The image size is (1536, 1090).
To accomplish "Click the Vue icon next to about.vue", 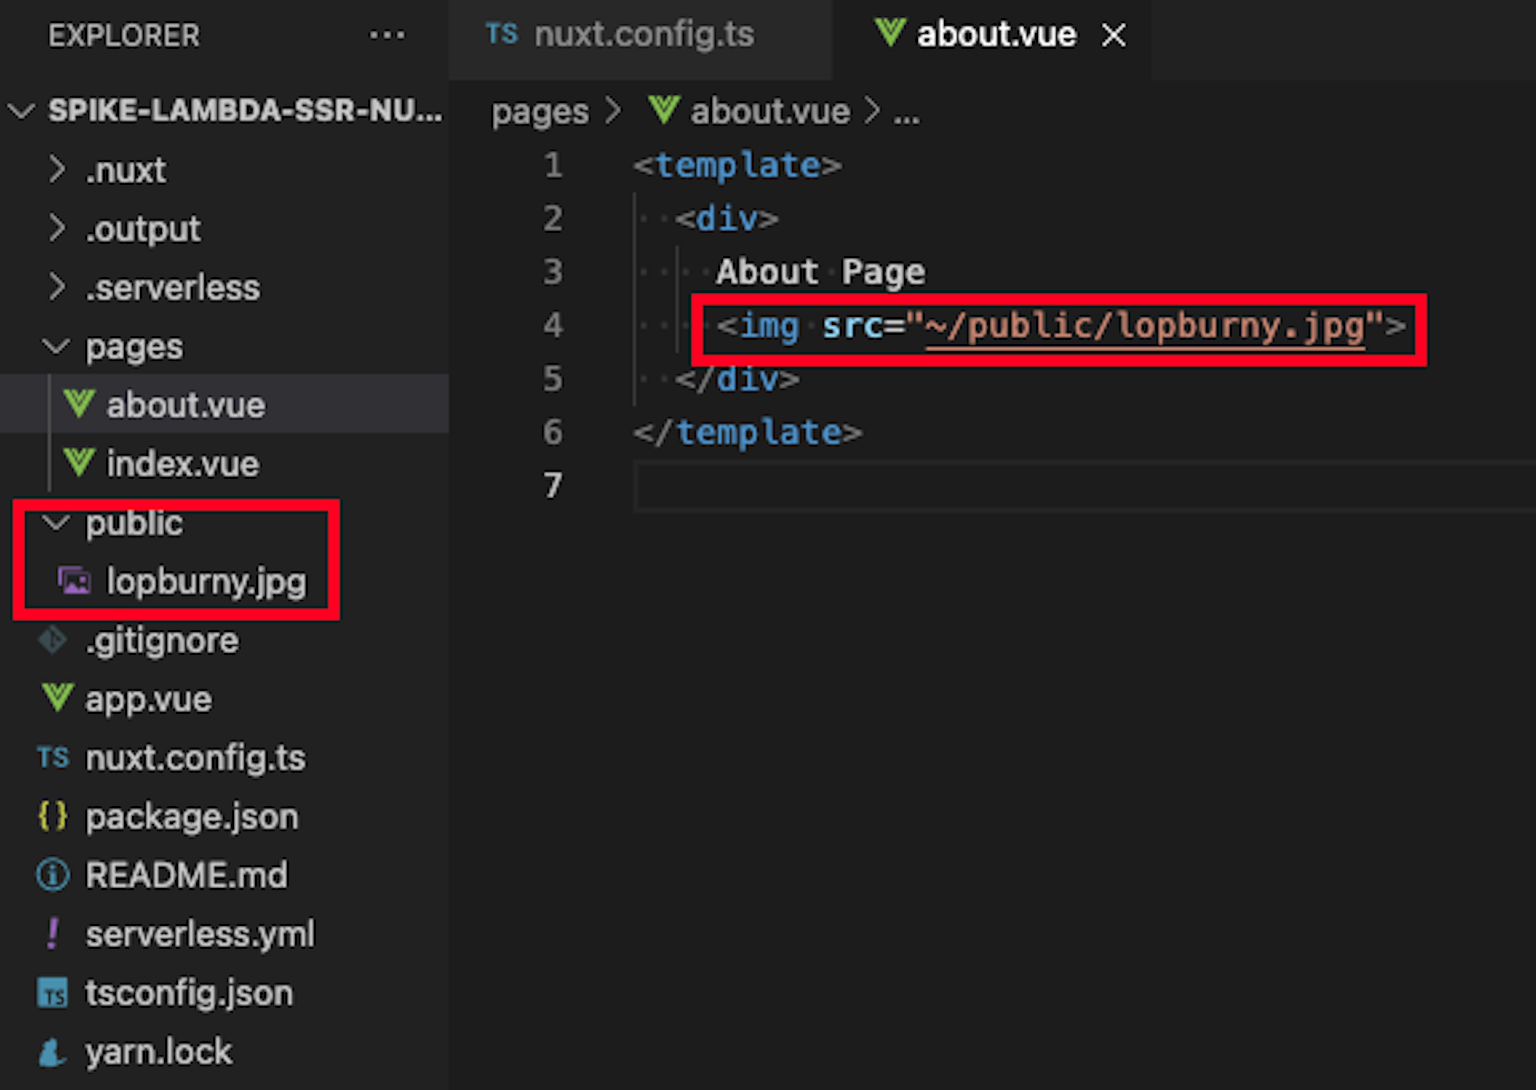I will 78,404.
